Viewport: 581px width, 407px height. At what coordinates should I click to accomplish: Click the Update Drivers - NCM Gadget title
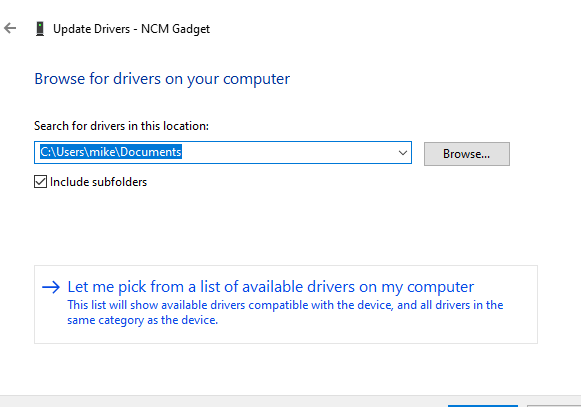(x=132, y=29)
